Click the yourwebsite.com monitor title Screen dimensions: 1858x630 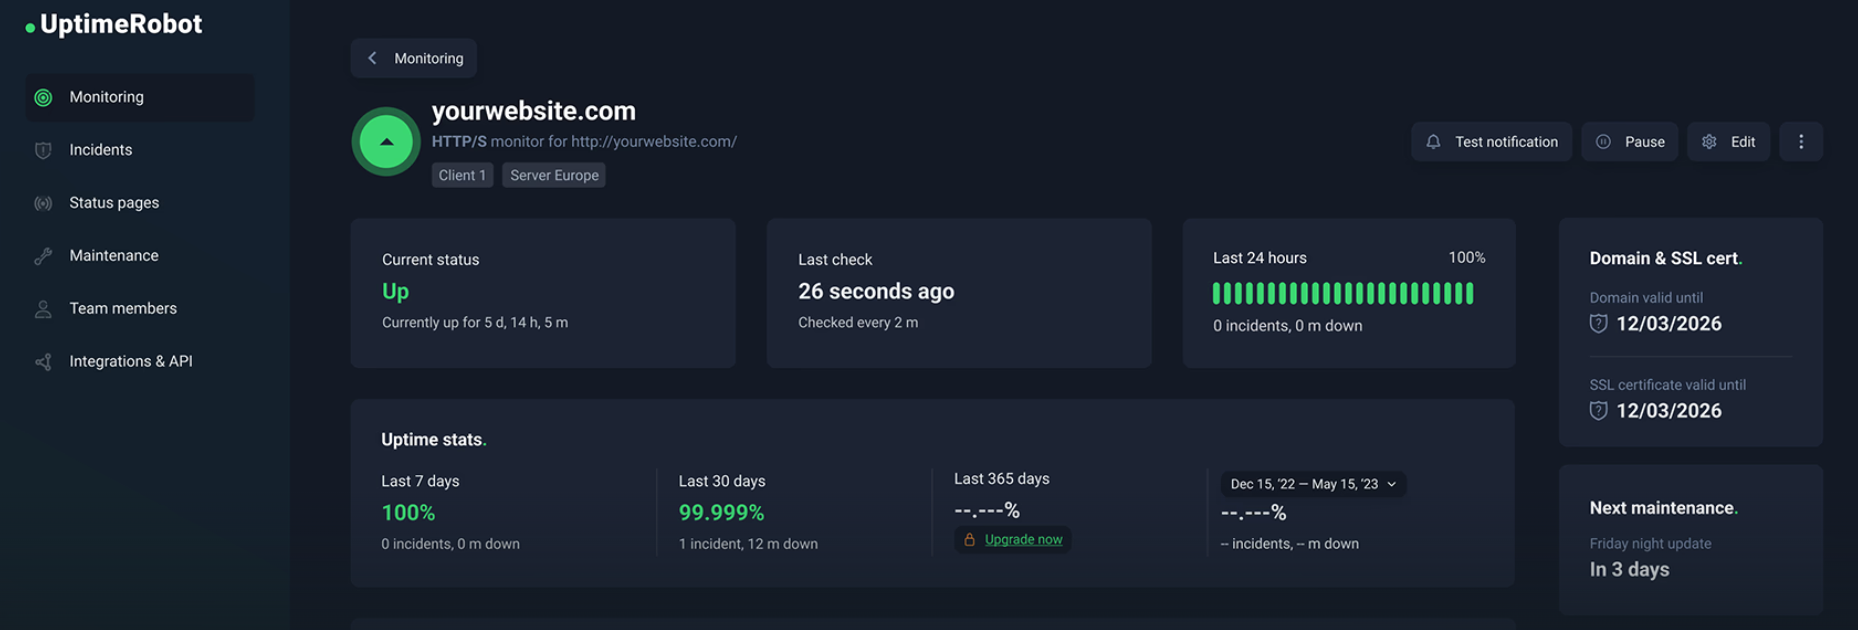point(533,111)
